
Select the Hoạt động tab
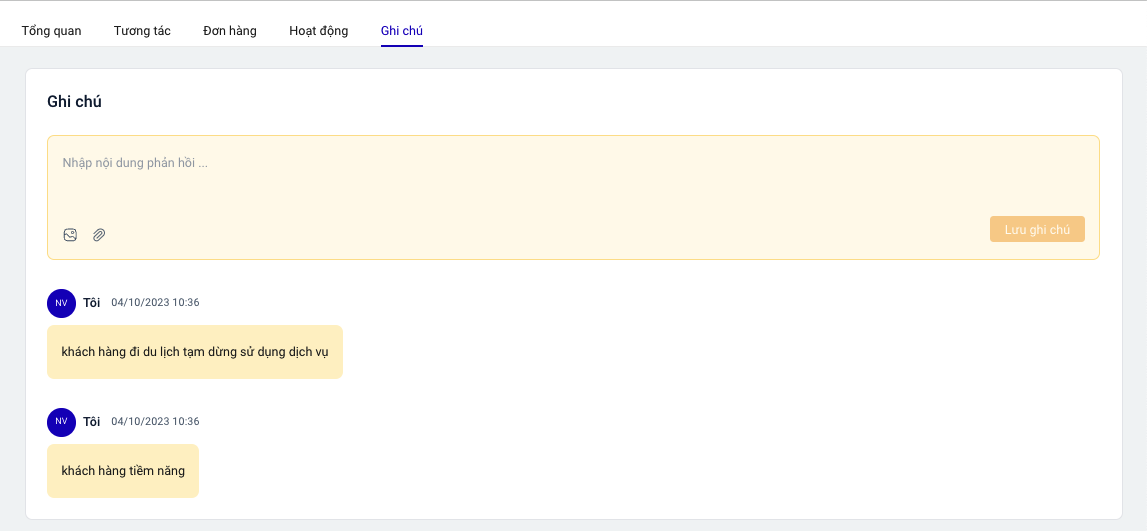pos(319,31)
